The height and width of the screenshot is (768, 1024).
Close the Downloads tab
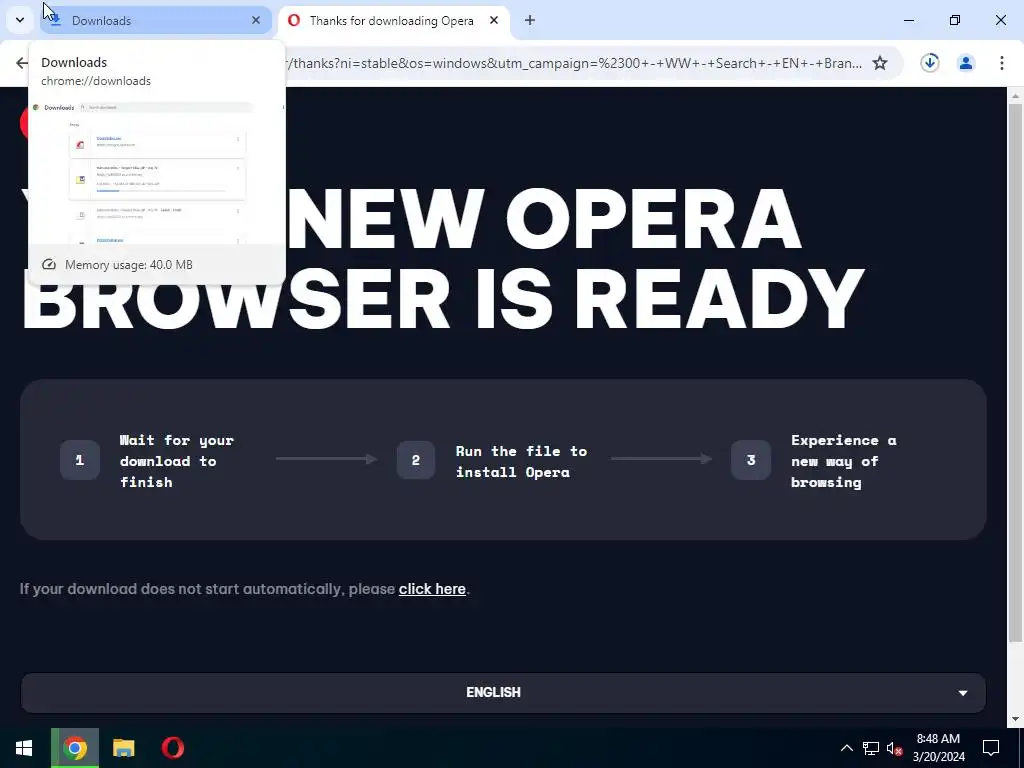click(x=256, y=20)
